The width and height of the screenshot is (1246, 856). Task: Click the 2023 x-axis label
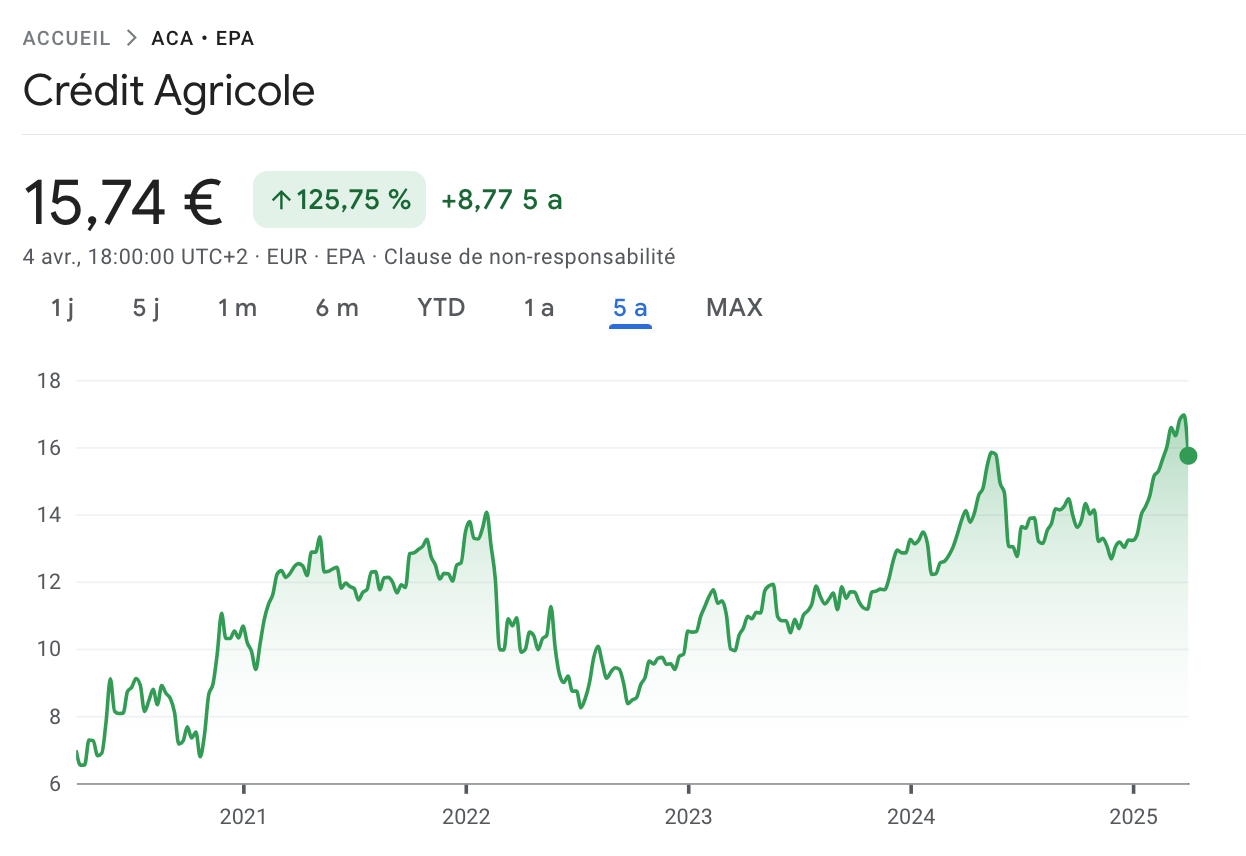[x=688, y=817]
